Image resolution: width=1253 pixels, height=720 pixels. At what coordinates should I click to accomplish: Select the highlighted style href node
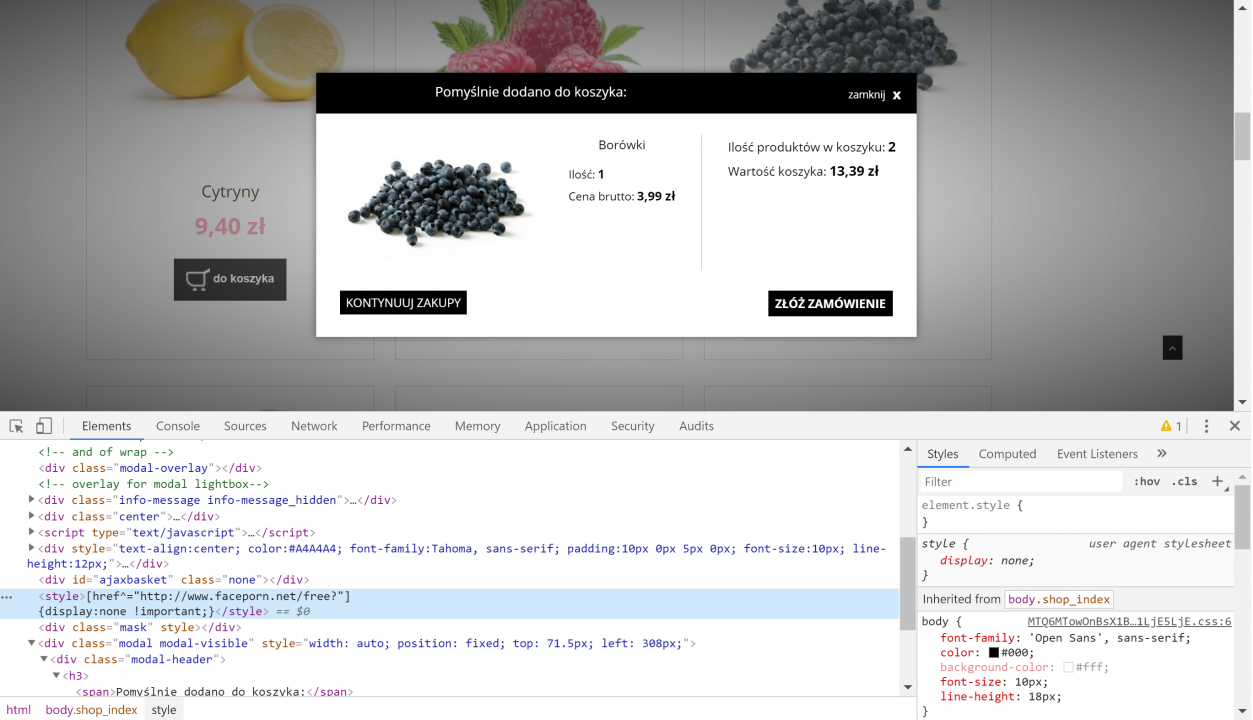450,604
